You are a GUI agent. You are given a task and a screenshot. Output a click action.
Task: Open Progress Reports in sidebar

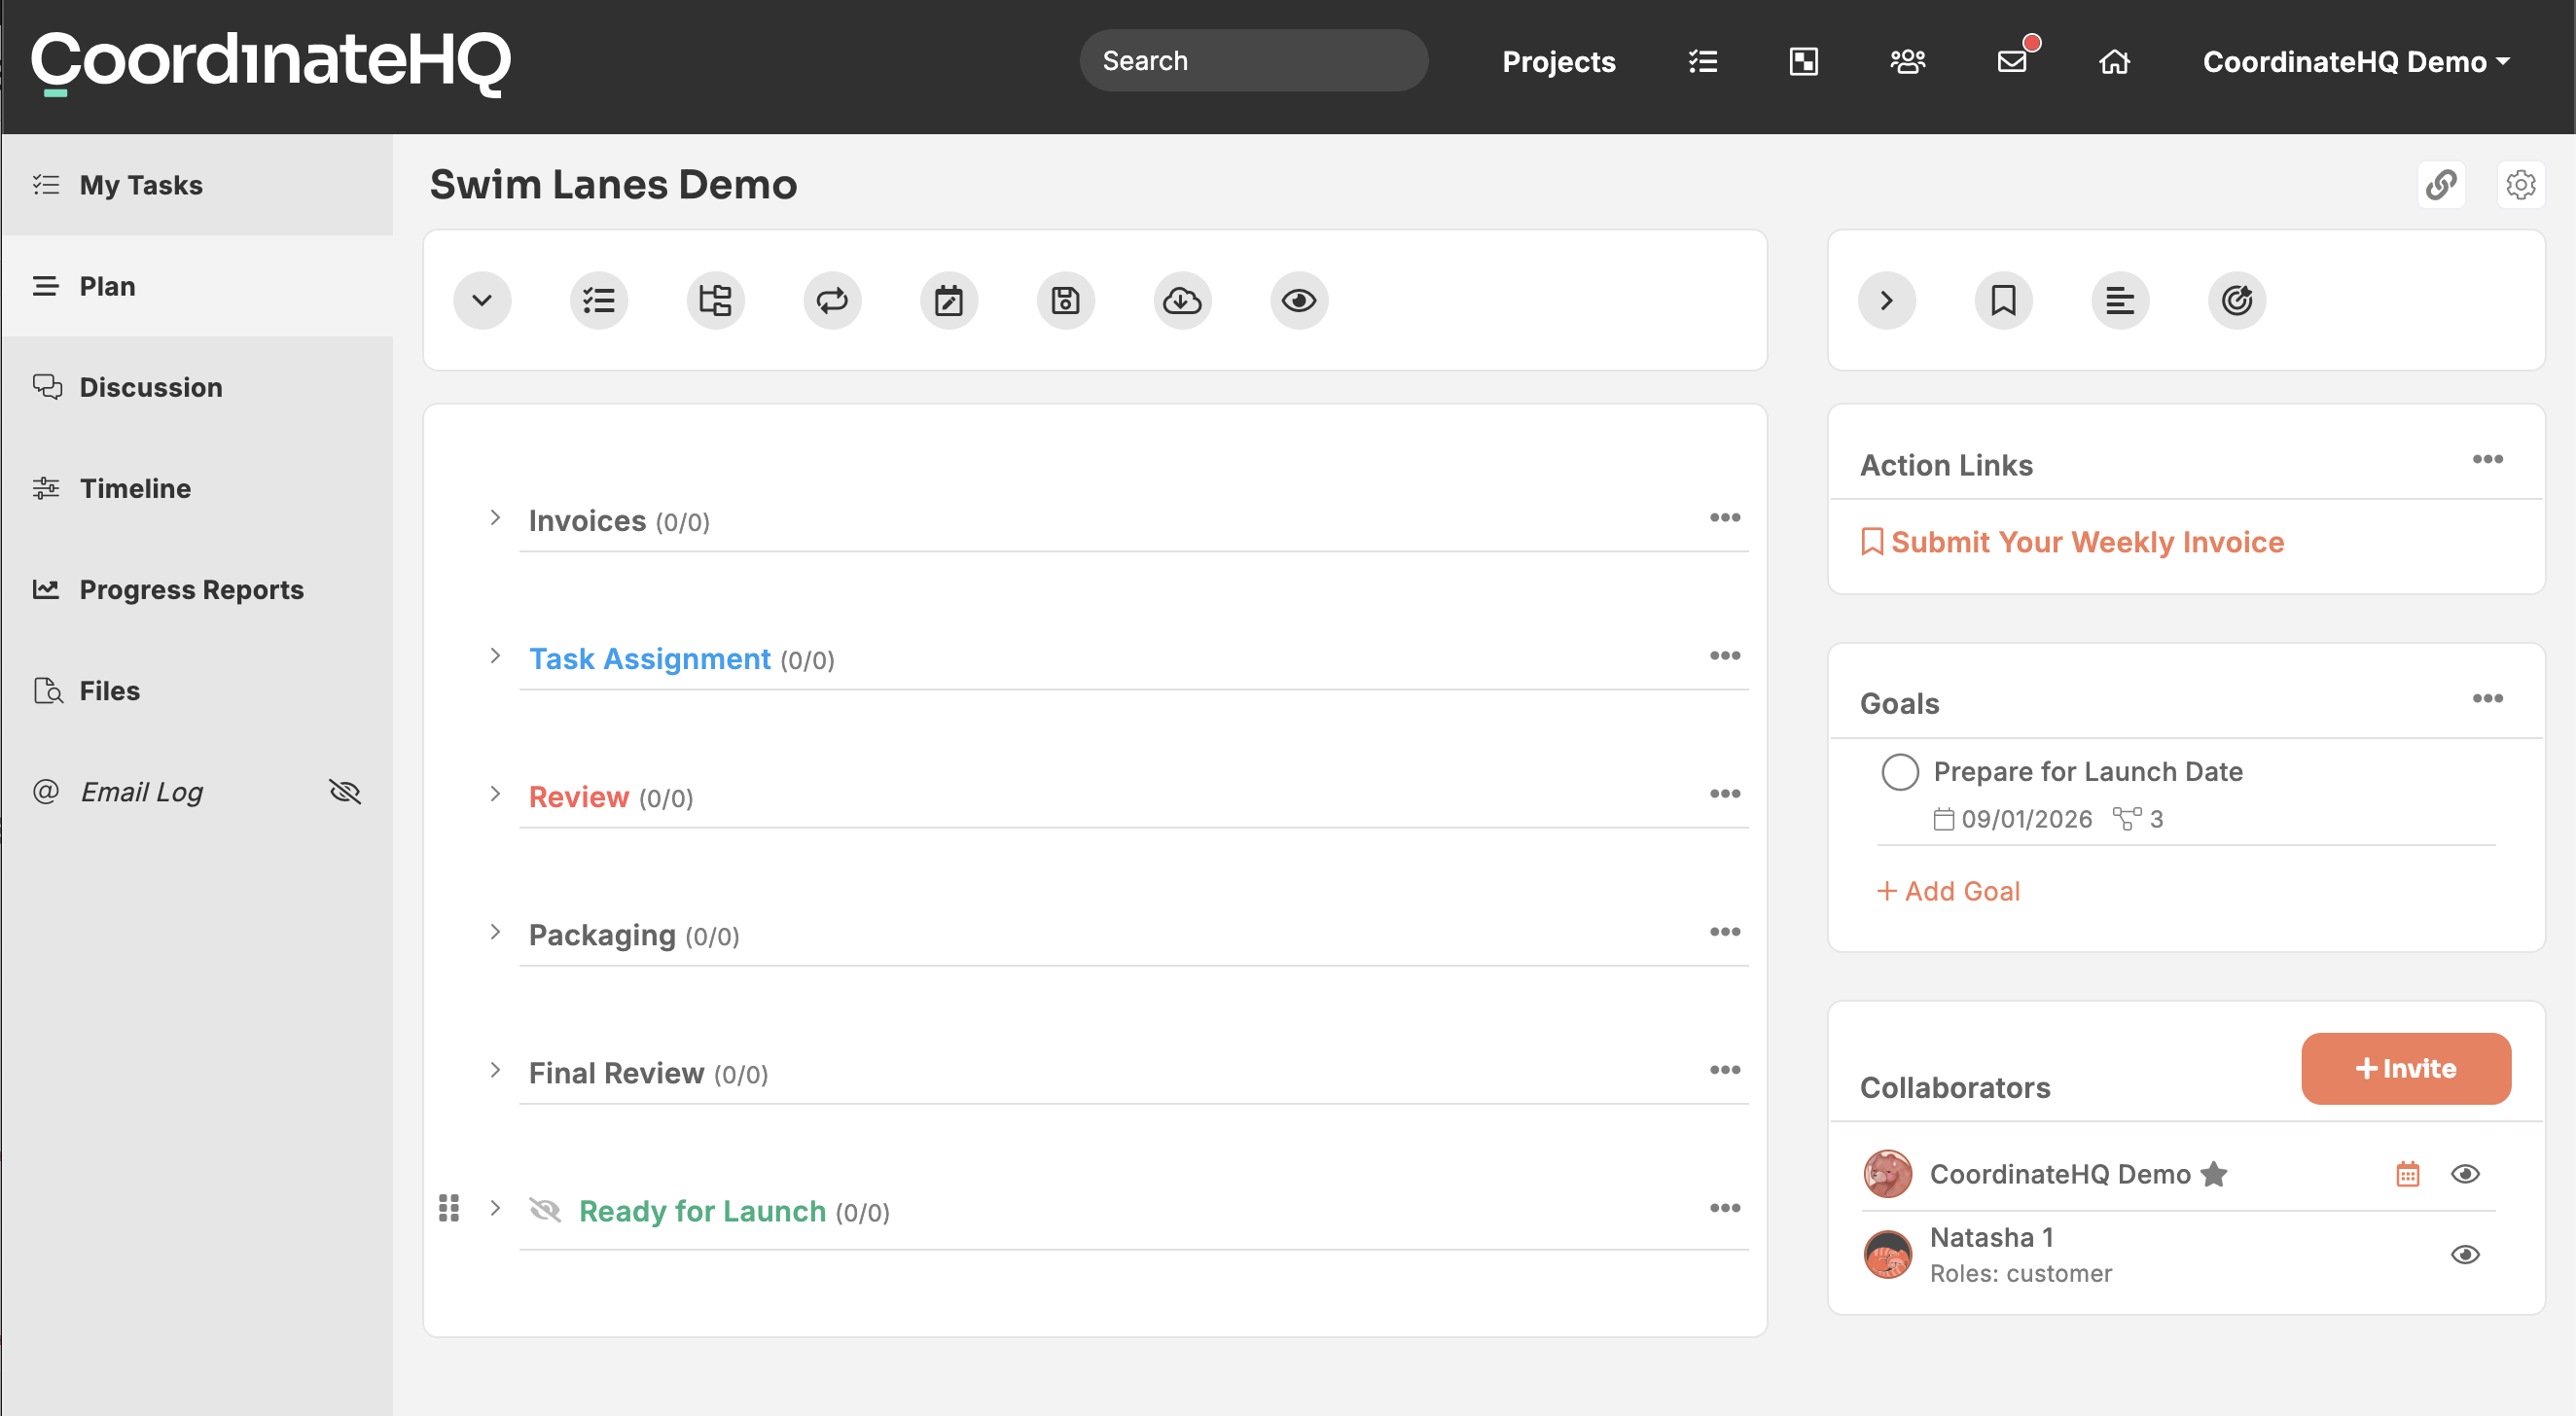click(x=197, y=589)
